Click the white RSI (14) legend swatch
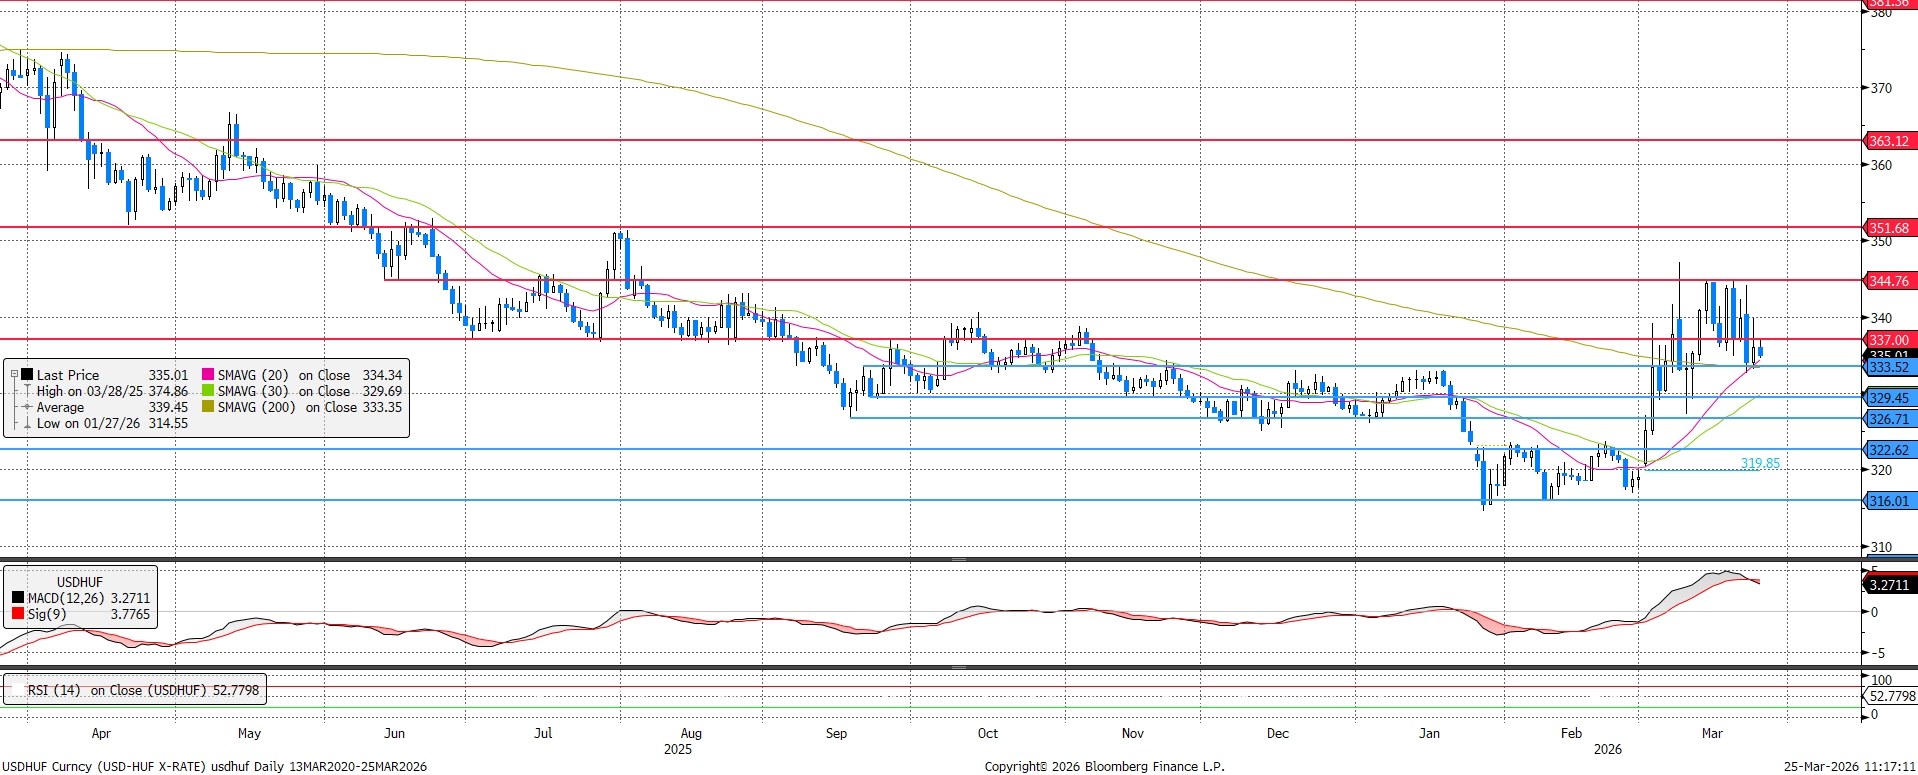This screenshot has width=1918, height=775. [18, 690]
